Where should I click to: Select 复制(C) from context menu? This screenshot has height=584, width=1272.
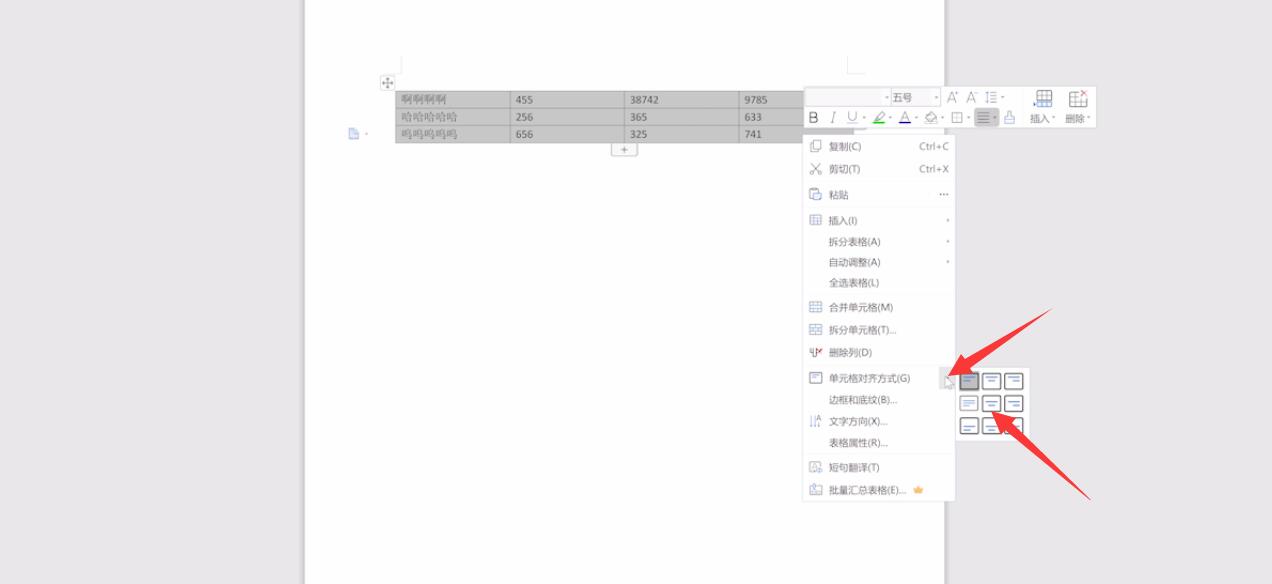click(844, 146)
